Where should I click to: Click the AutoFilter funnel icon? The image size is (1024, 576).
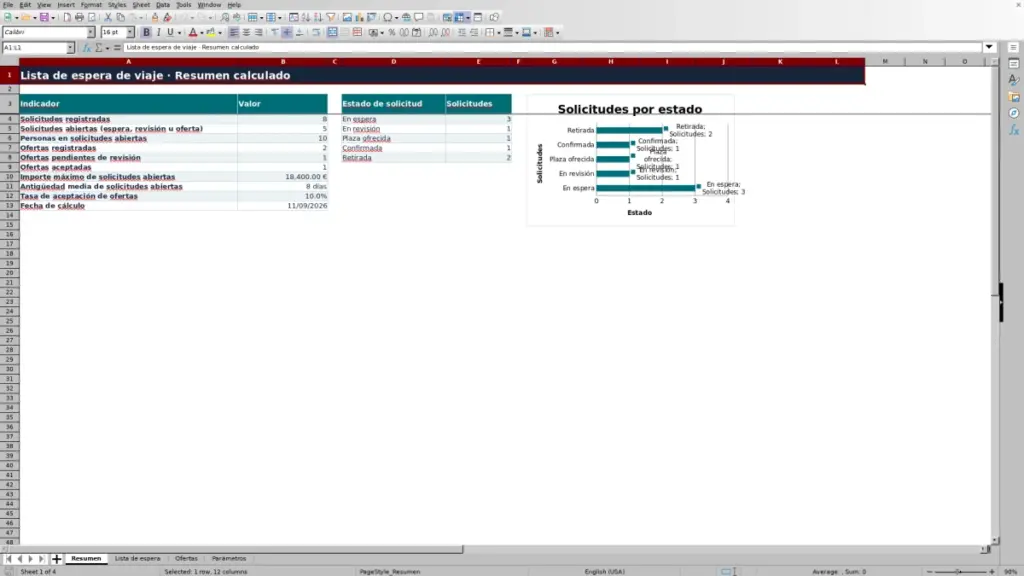tap(331, 18)
